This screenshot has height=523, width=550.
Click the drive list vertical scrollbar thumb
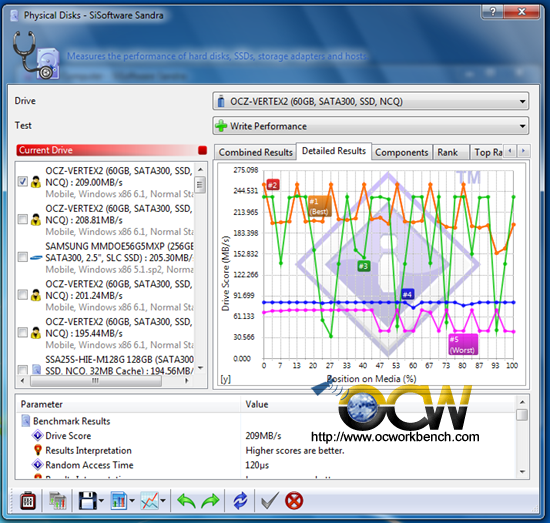click(200, 184)
